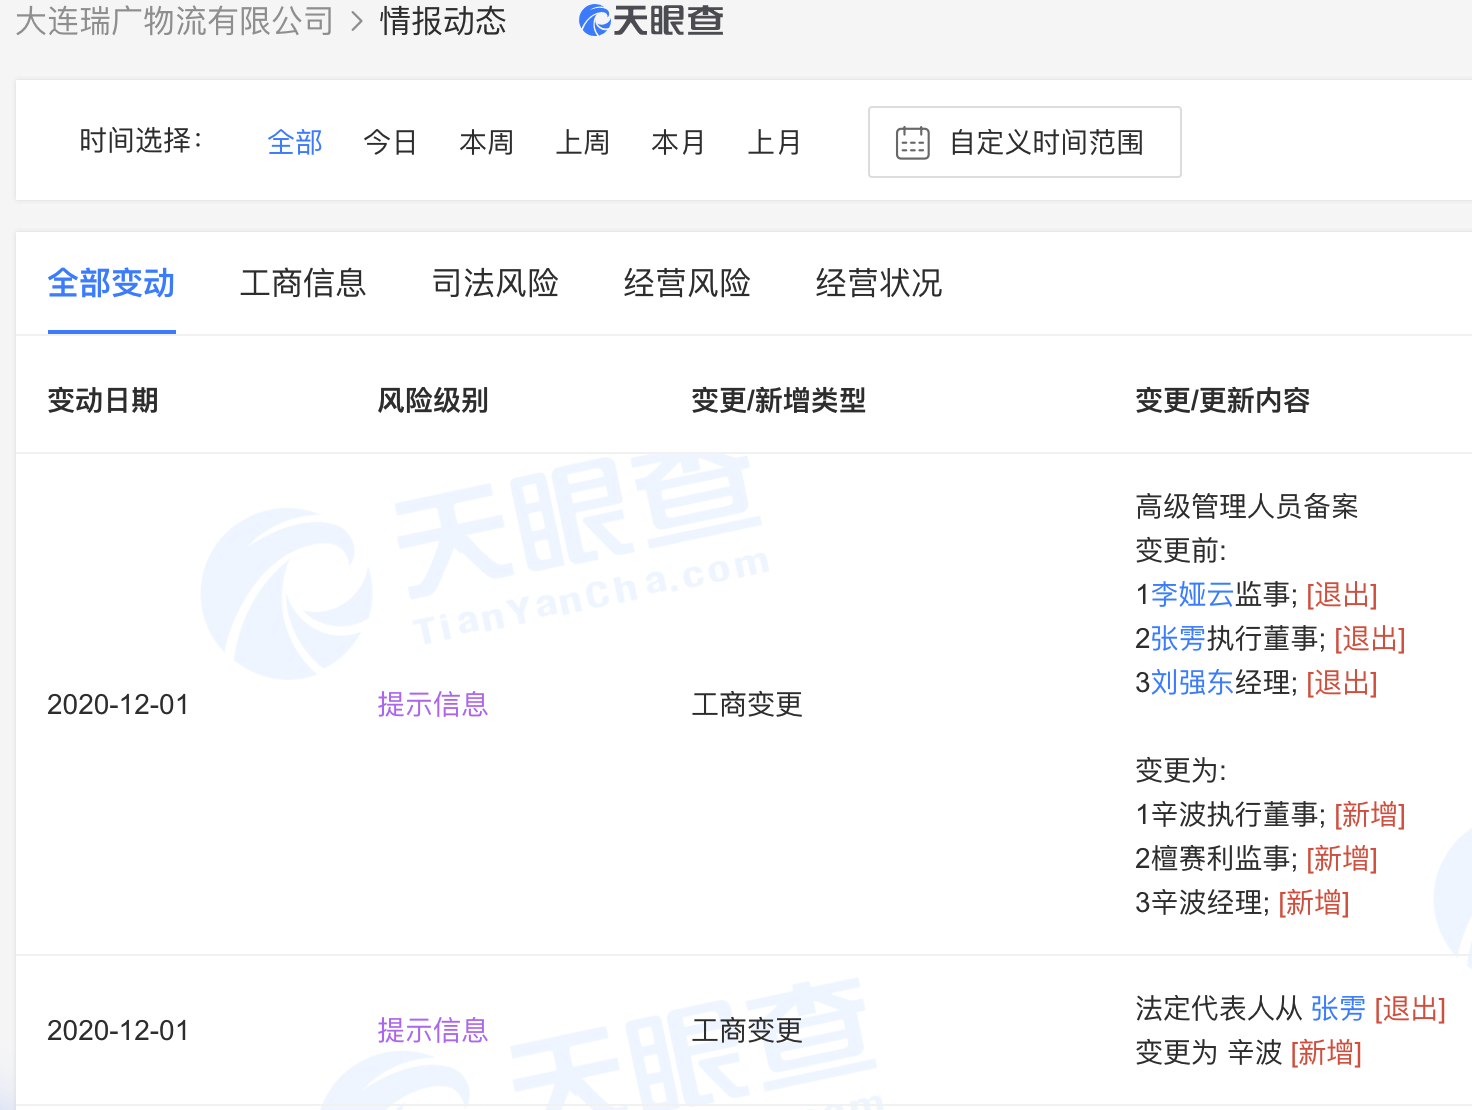Filter by 本月
Viewport: 1472px width, 1110px height.
coord(678,143)
